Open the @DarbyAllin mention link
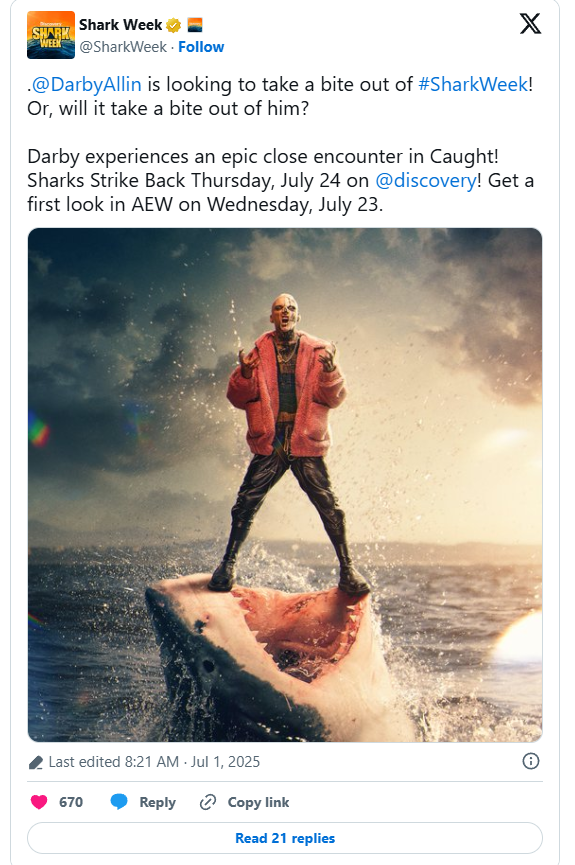575x865 pixels. click(x=86, y=84)
